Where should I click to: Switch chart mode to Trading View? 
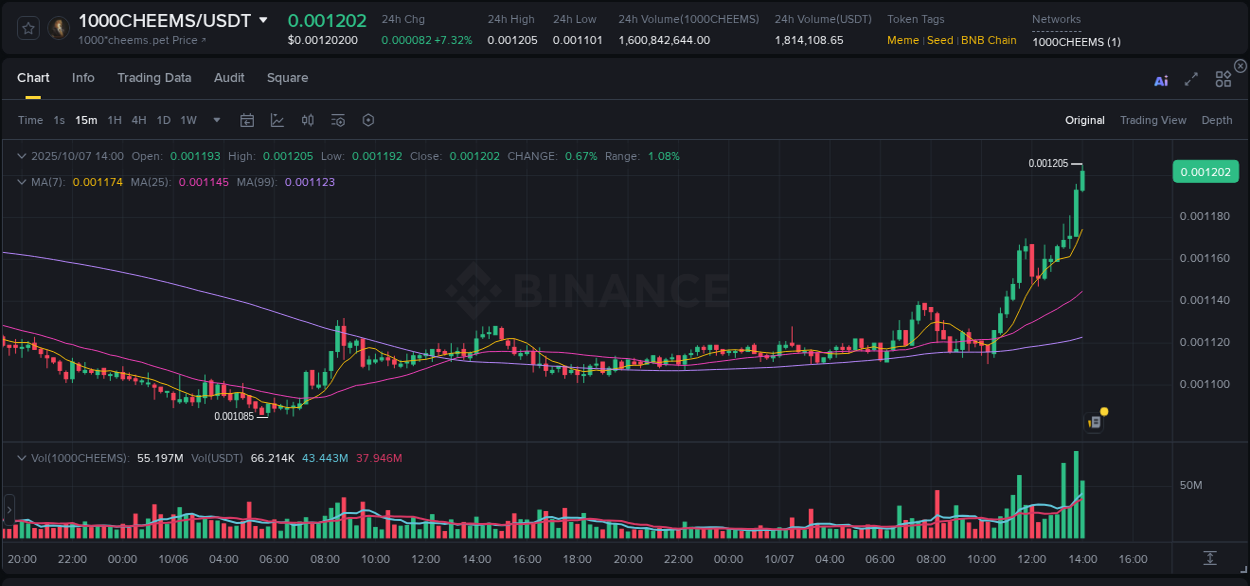point(1153,120)
